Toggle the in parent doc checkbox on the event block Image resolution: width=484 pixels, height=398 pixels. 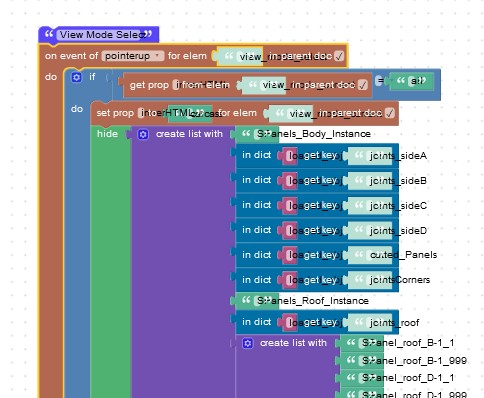[x=339, y=56]
